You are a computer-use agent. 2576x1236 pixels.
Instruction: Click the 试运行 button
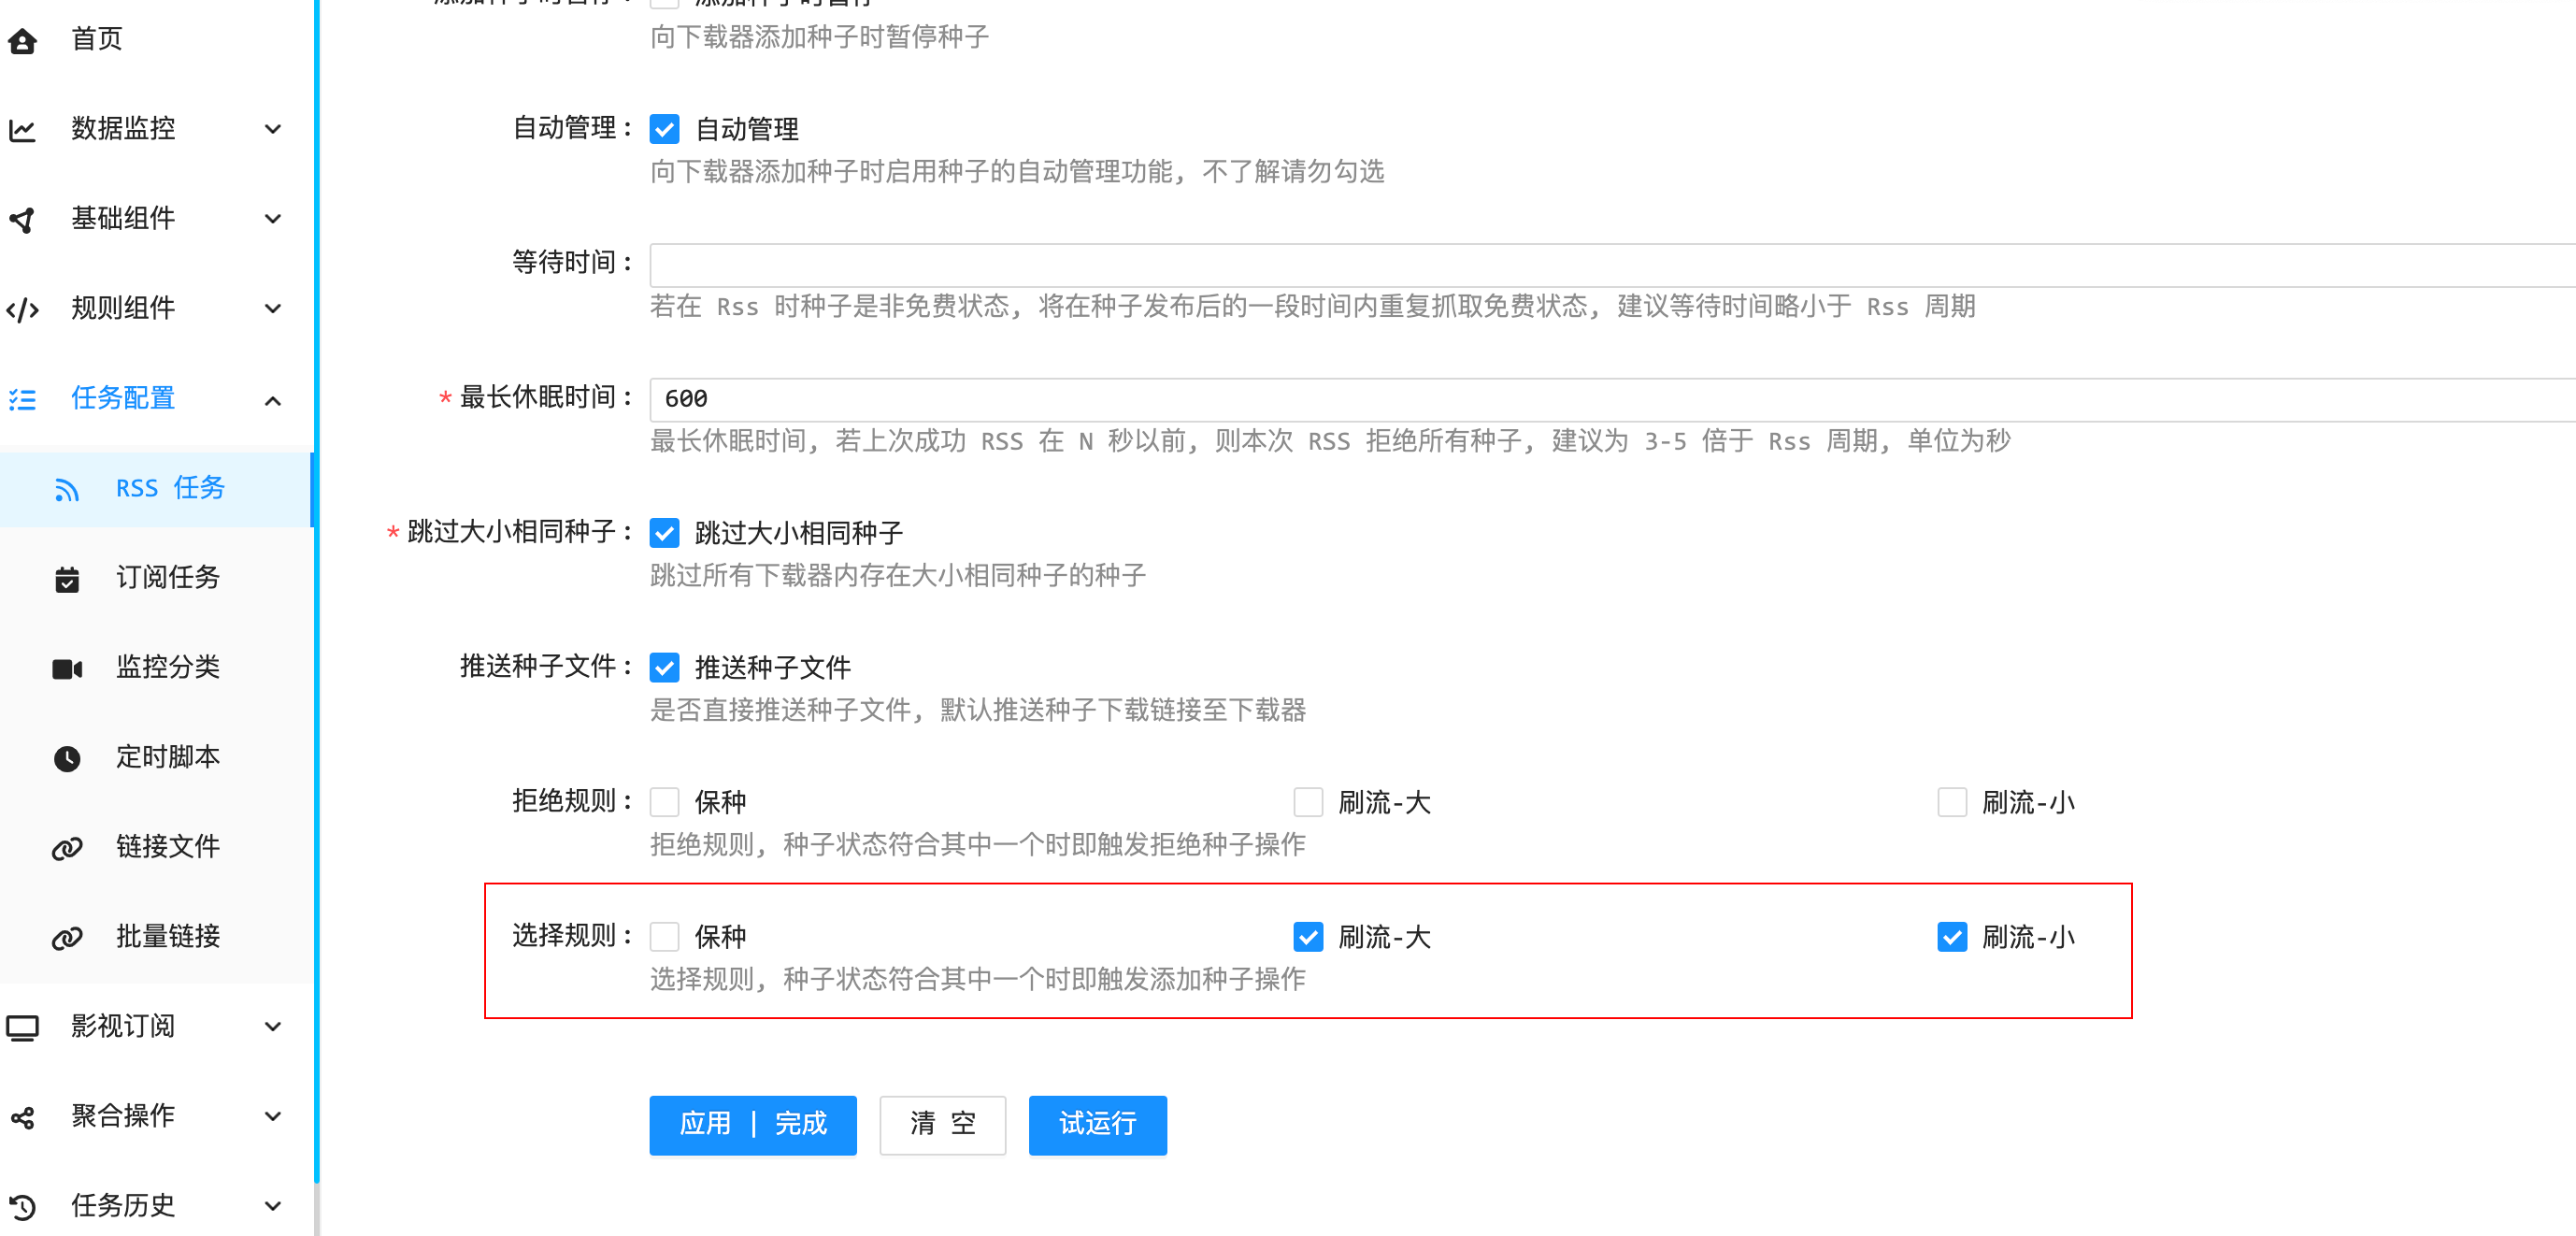1097,1124
